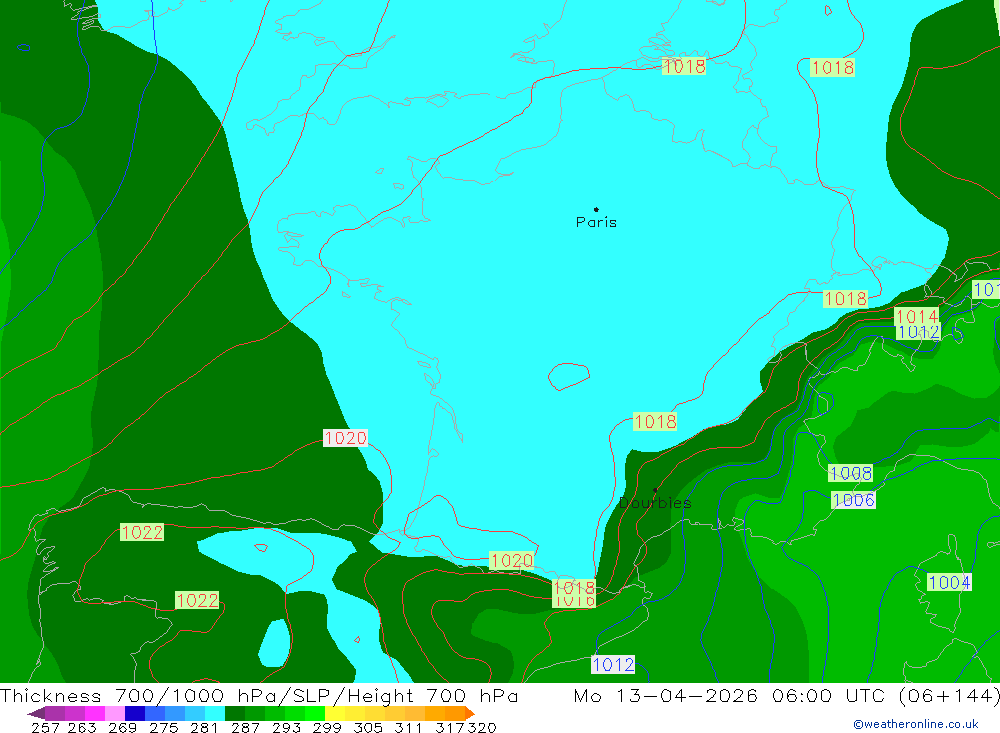This screenshot has height=733, width=1000.
Task: Click the blue 1008 pressure label
Action: click(x=851, y=473)
